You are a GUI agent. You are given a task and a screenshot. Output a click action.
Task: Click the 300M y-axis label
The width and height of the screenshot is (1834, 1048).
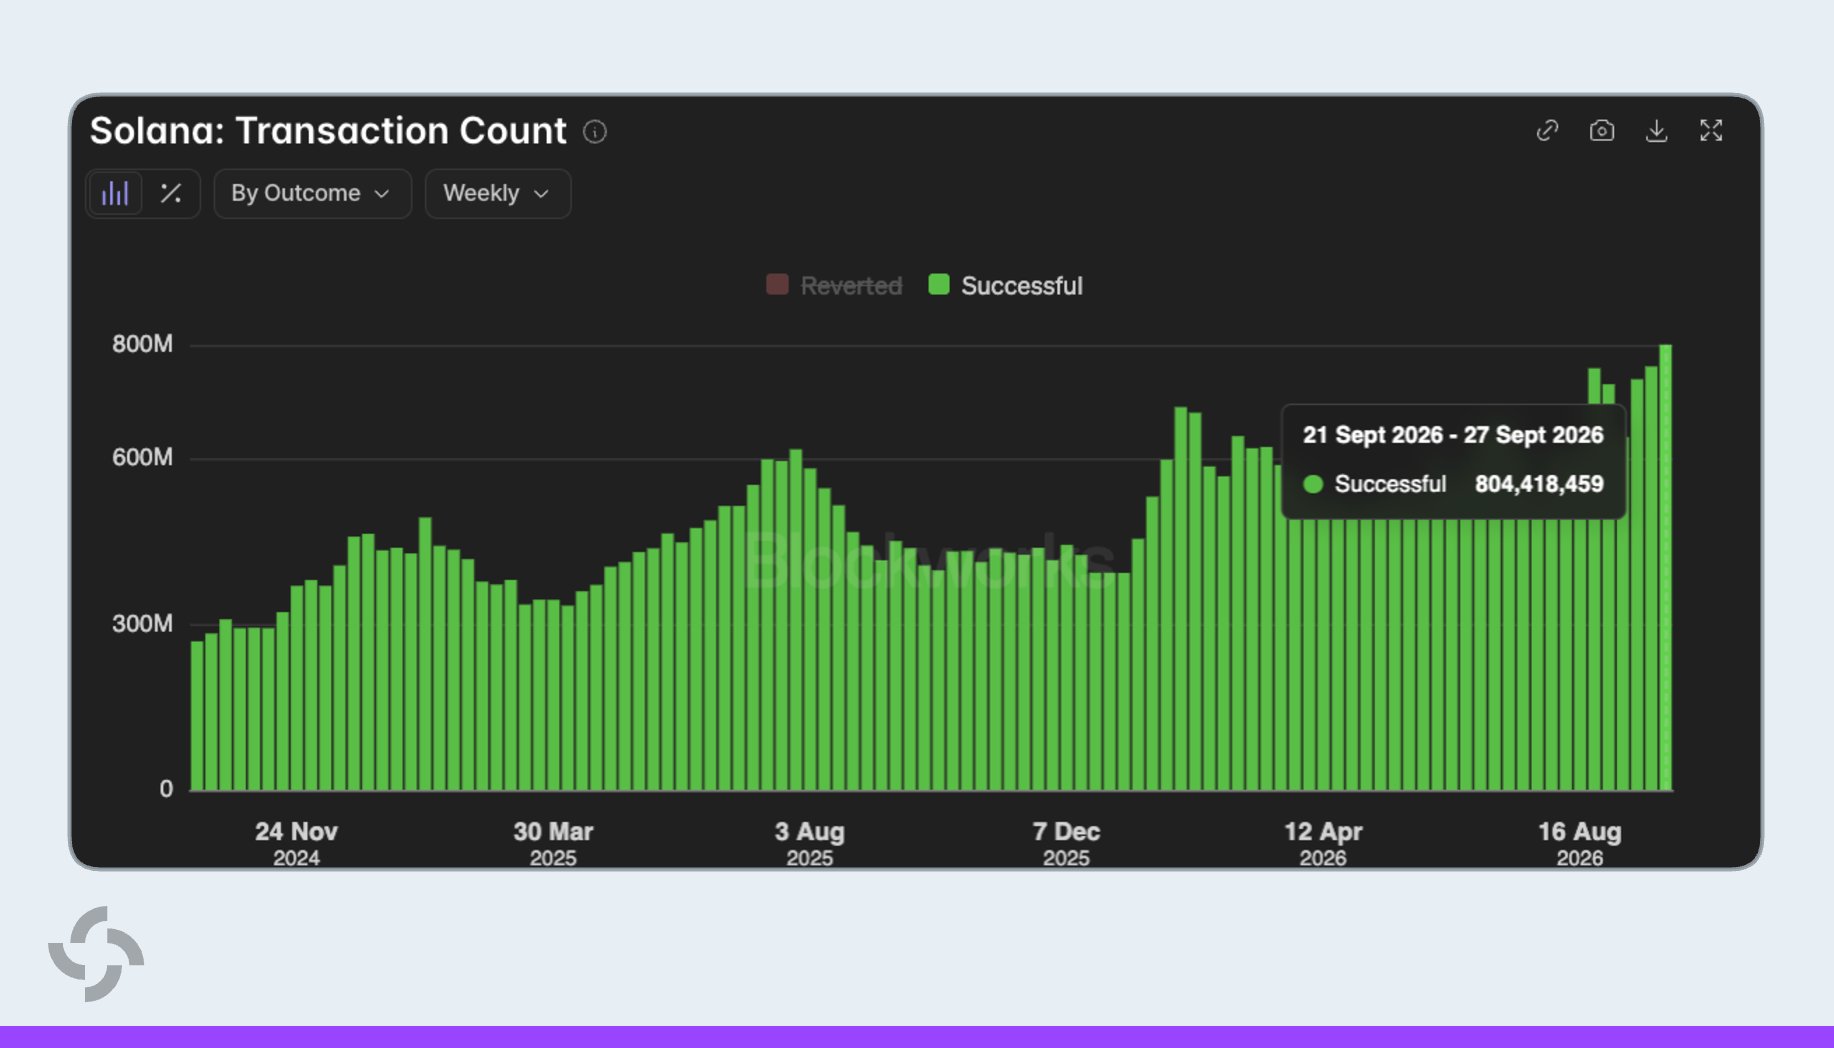[142, 624]
